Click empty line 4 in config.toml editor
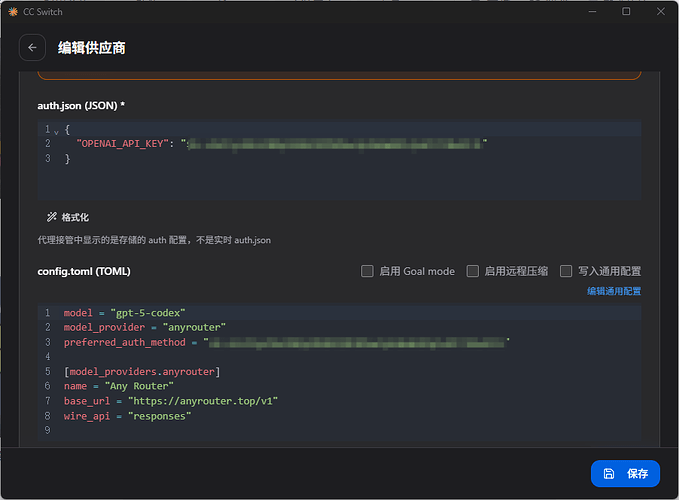 coord(339,357)
